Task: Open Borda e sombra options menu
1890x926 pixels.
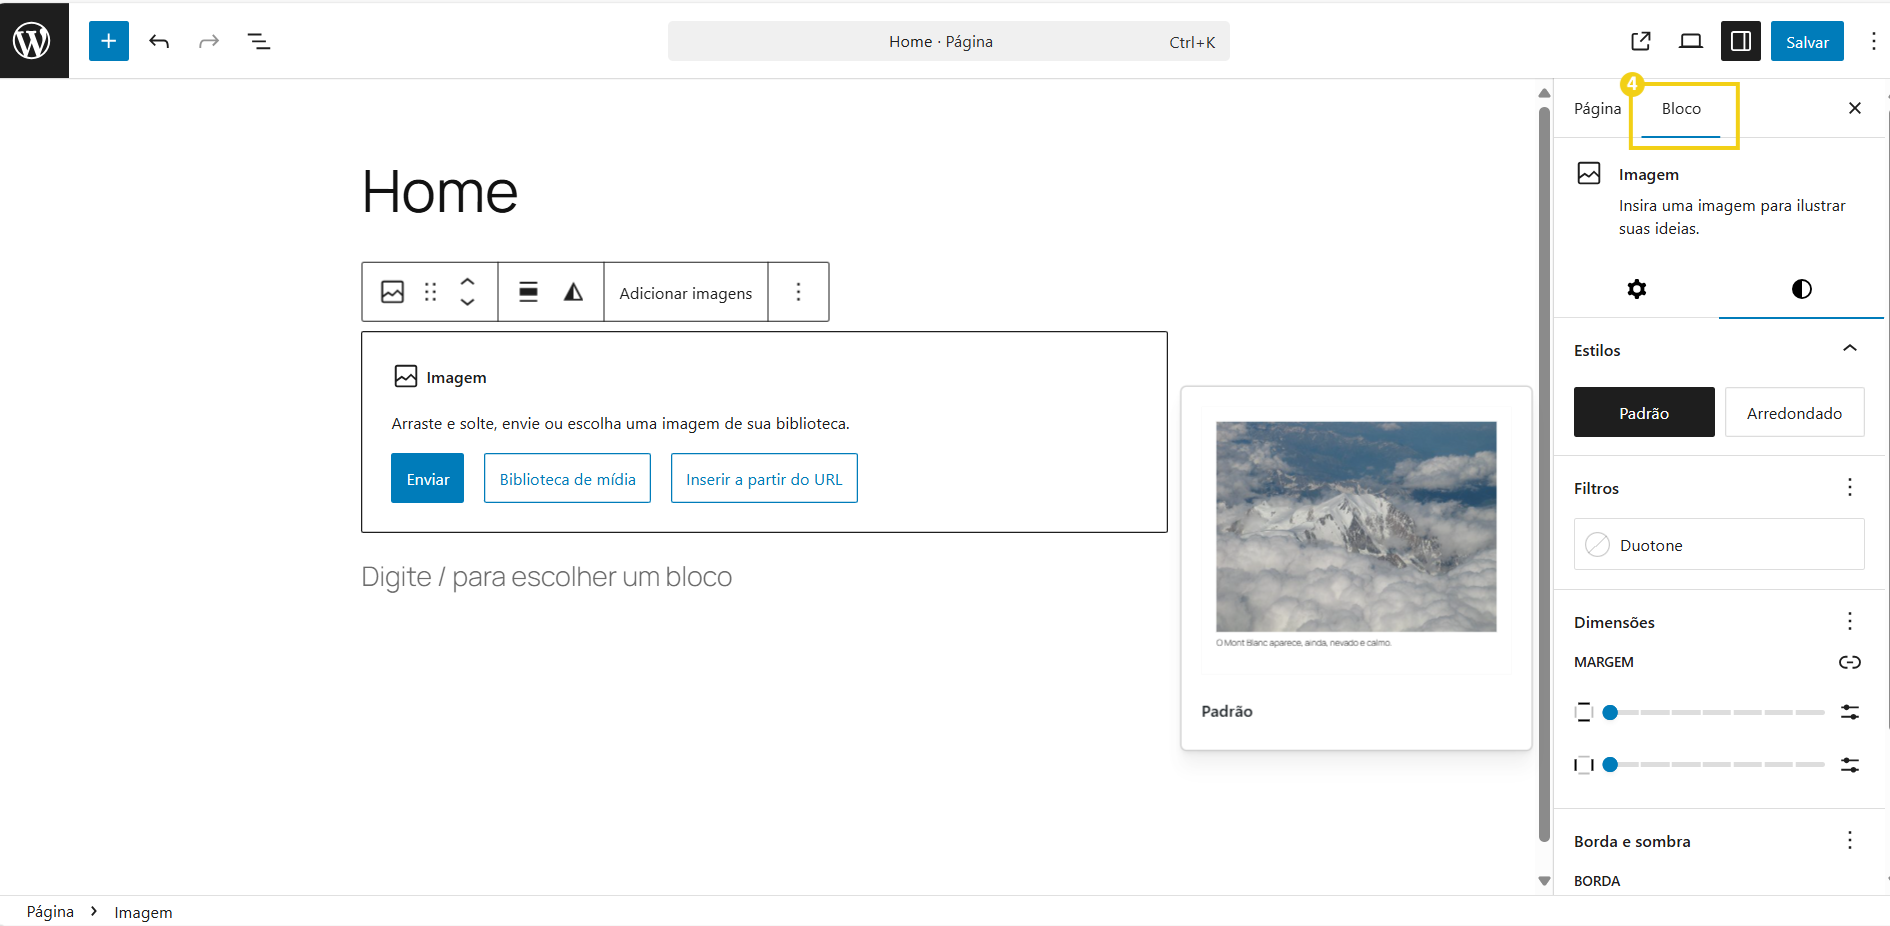Action: (1850, 840)
